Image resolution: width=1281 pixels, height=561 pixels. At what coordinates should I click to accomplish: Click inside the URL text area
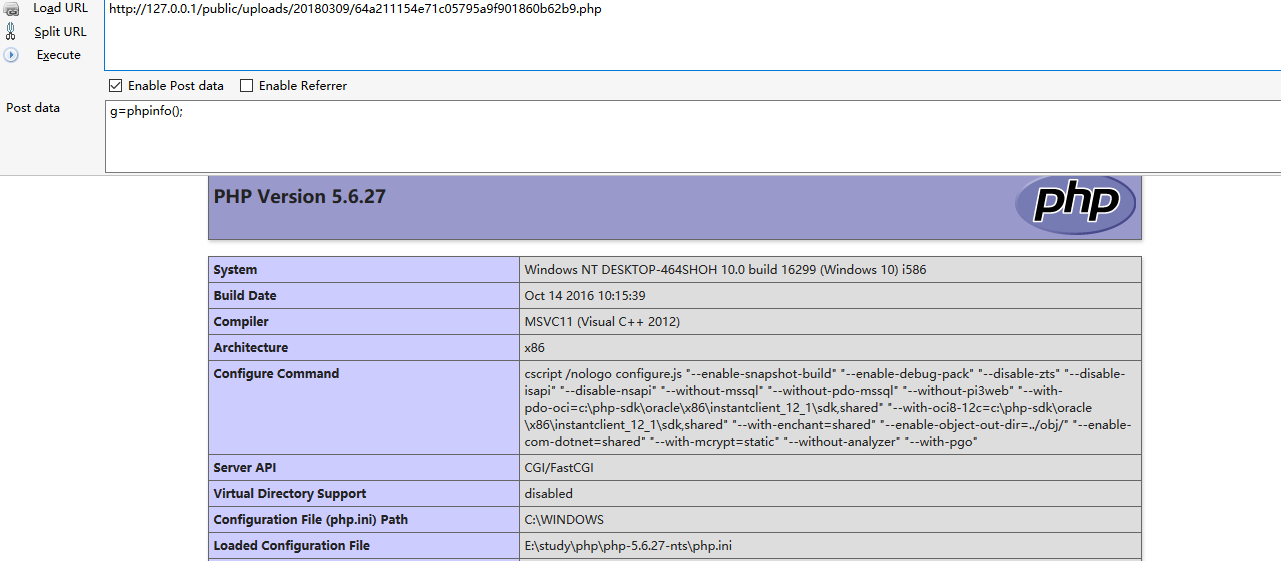point(692,35)
